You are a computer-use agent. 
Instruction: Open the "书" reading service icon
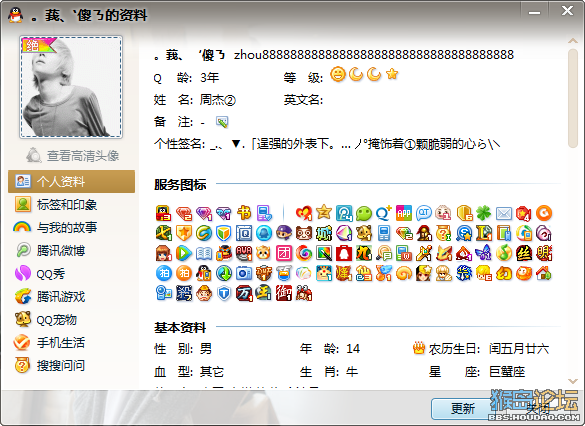244,213
